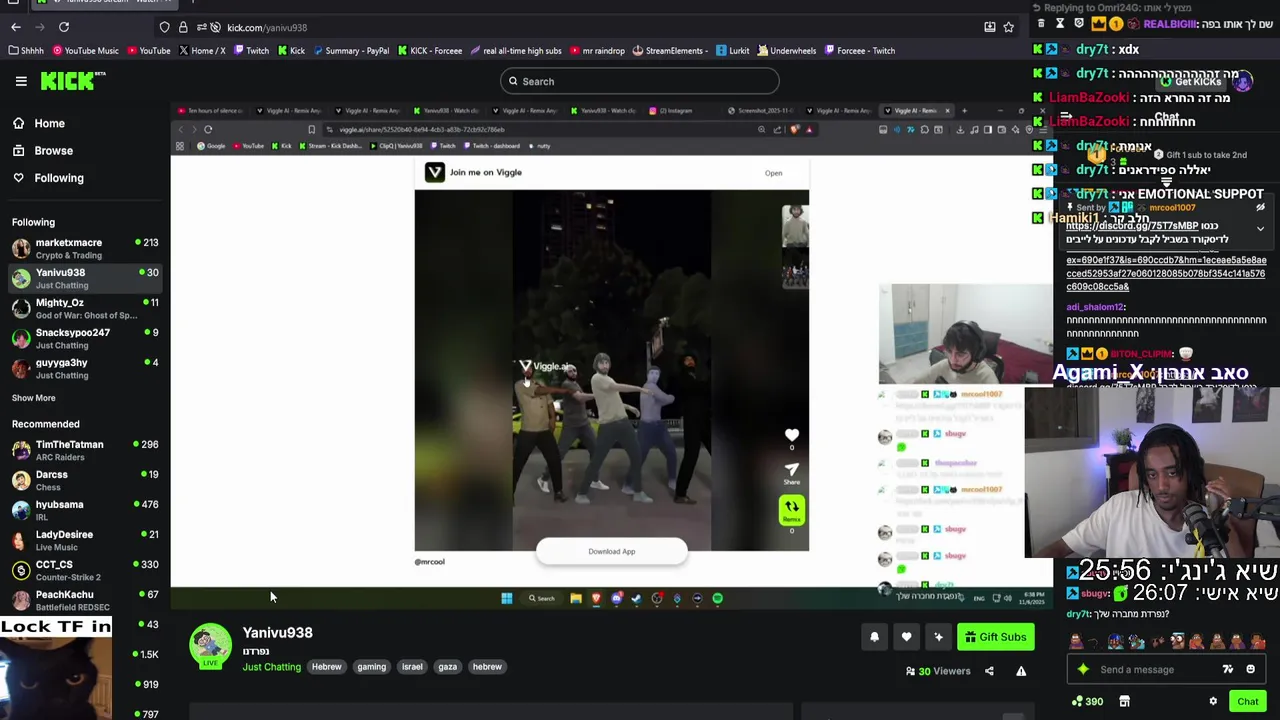Select the israel tag

click(412, 667)
